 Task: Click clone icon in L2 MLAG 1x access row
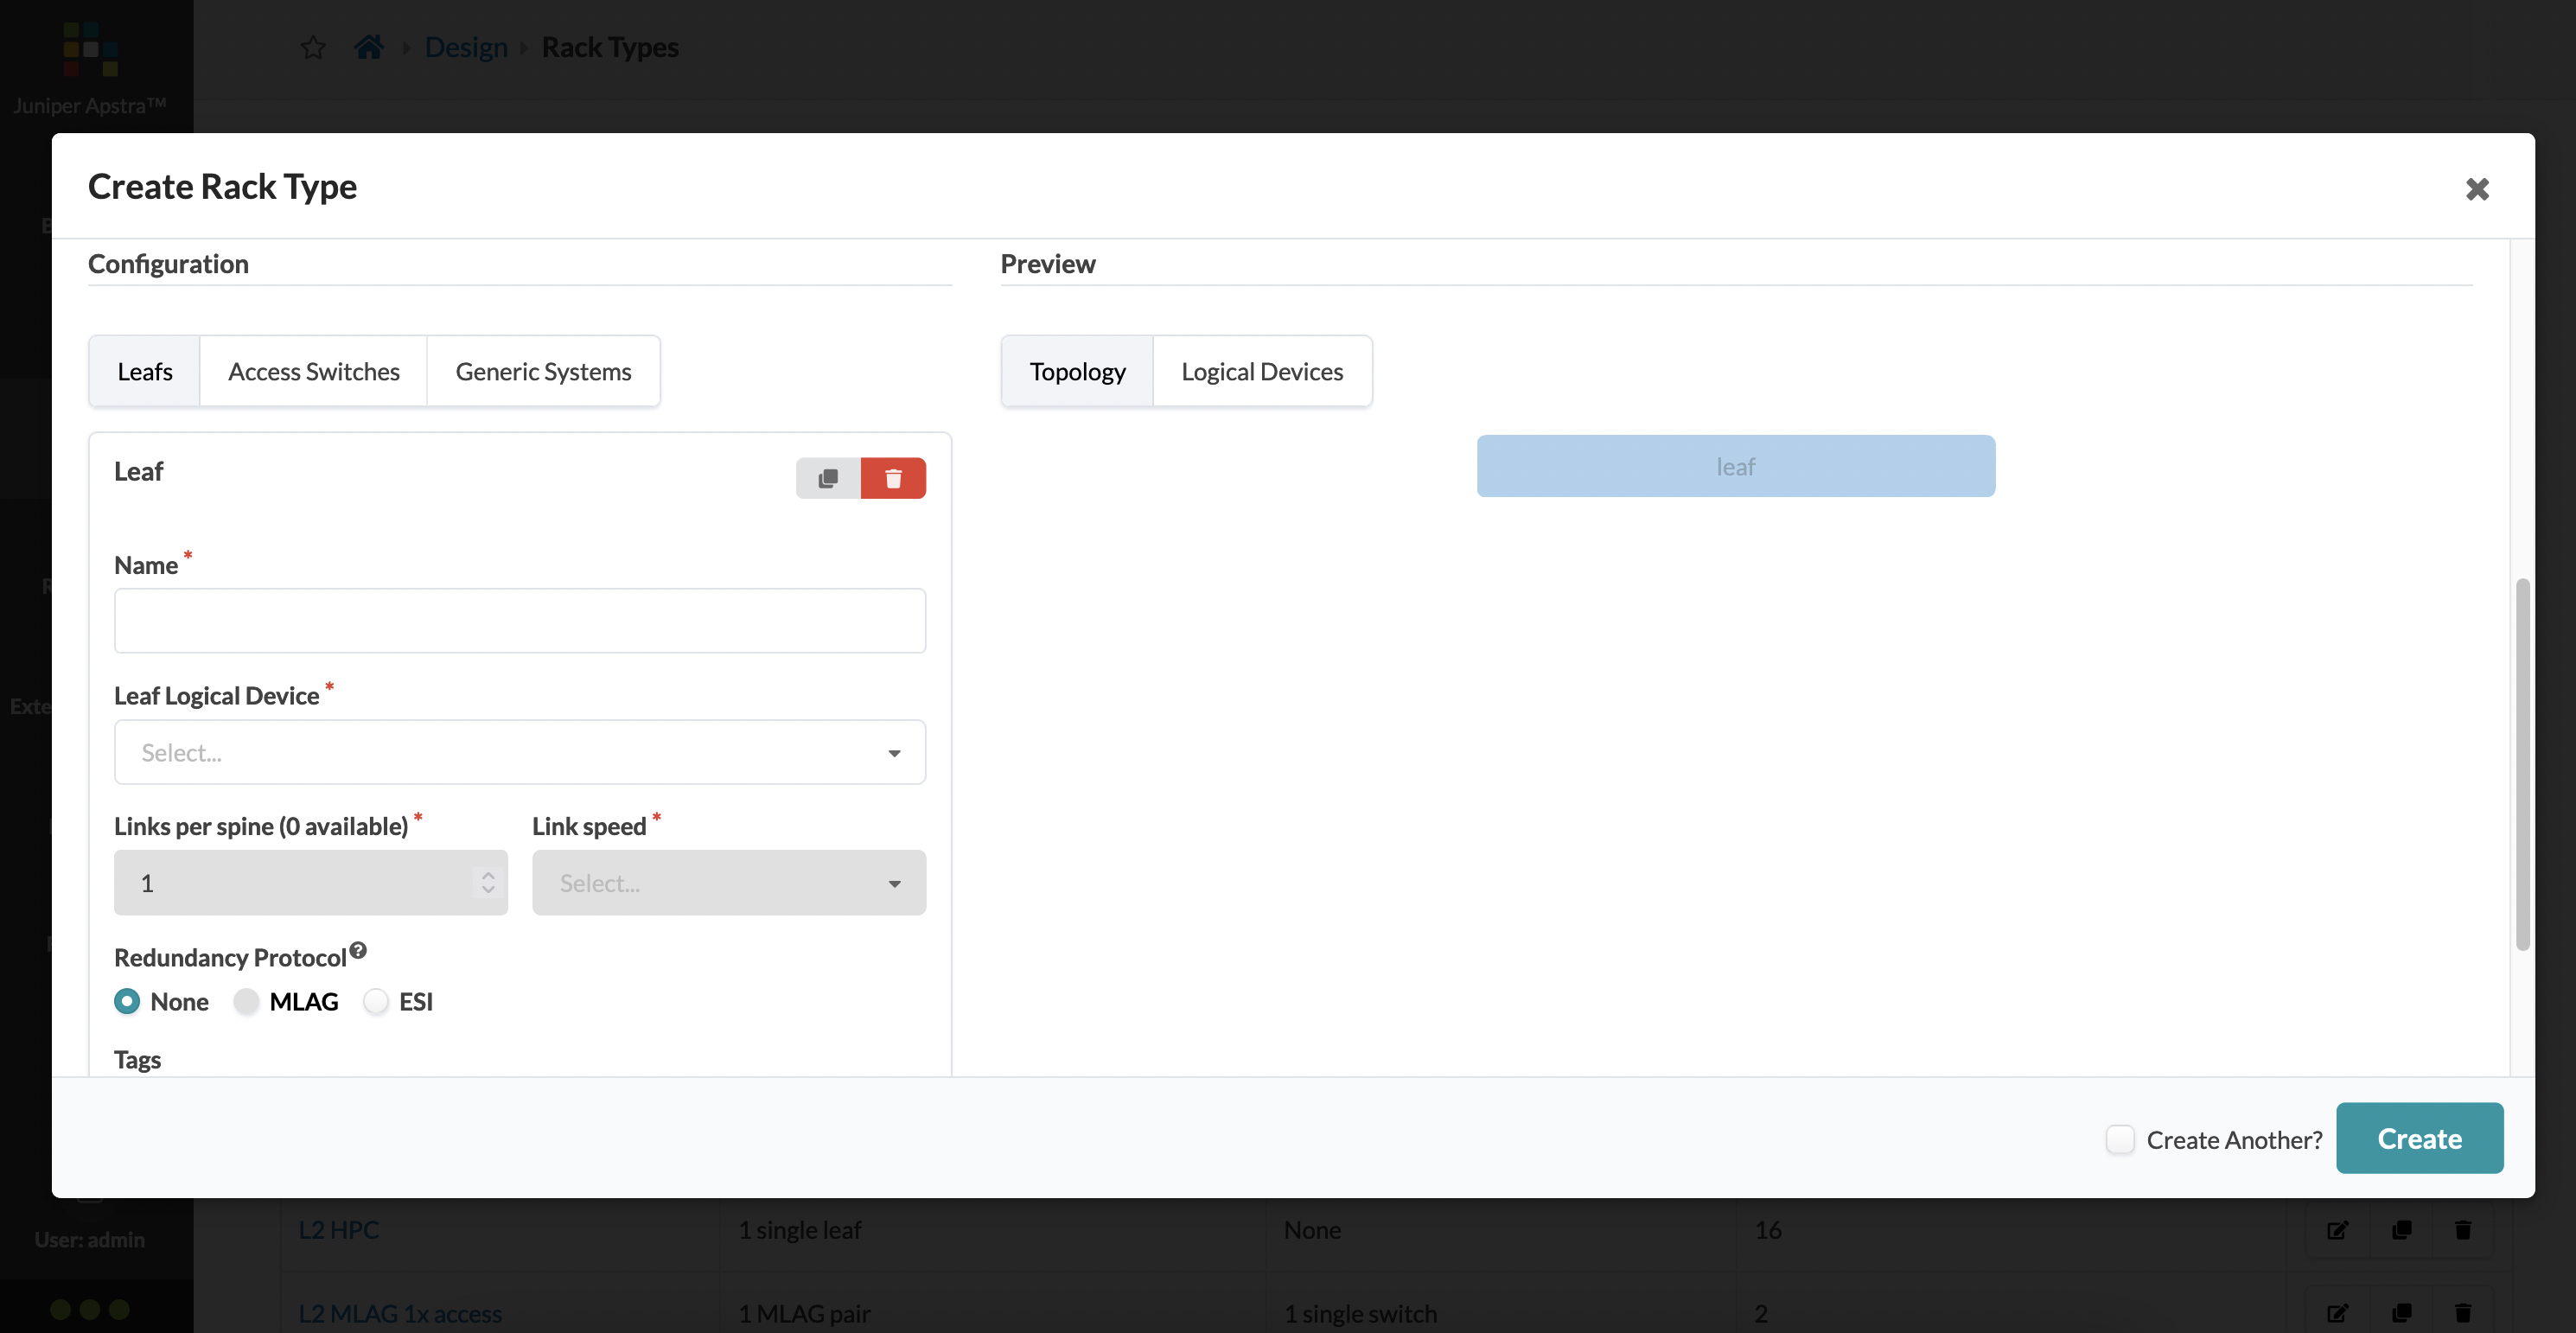tap(2401, 1313)
